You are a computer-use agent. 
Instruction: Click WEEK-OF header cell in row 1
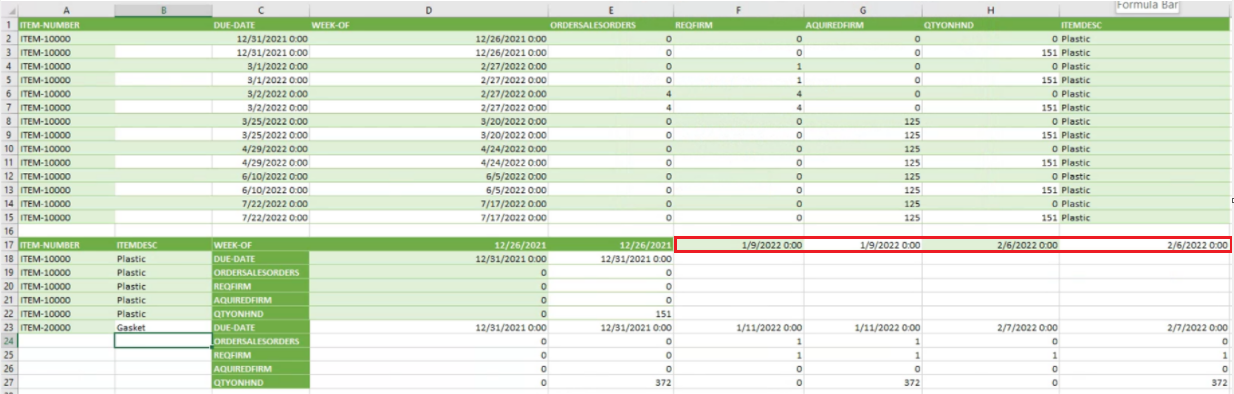429,24
